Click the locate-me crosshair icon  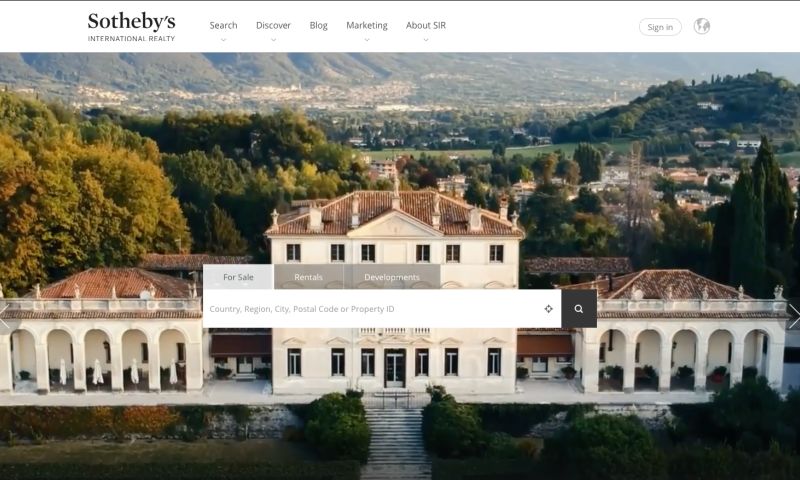coord(548,309)
